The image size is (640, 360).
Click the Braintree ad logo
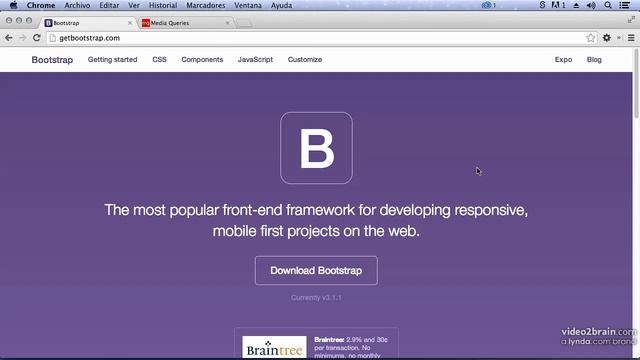[x=274, y=347]
